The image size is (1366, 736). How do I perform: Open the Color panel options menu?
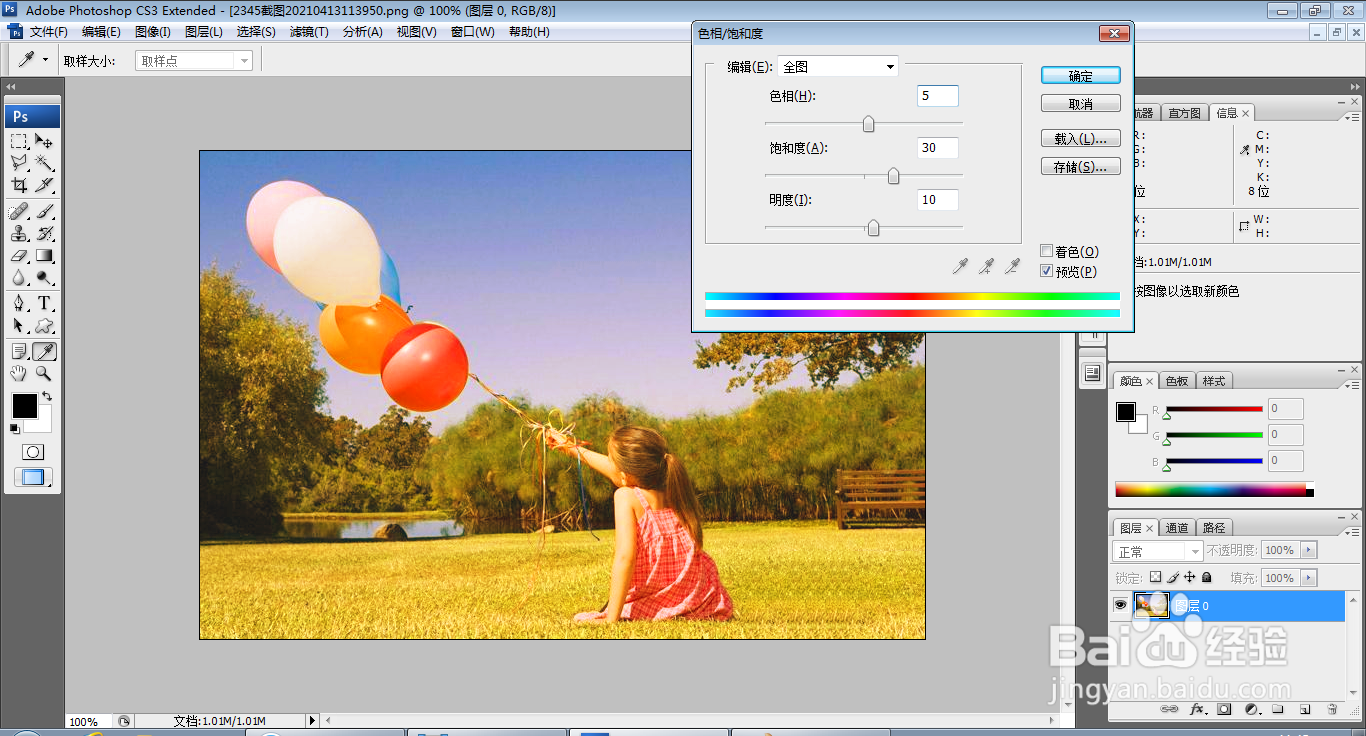(x=1351, y=385)
